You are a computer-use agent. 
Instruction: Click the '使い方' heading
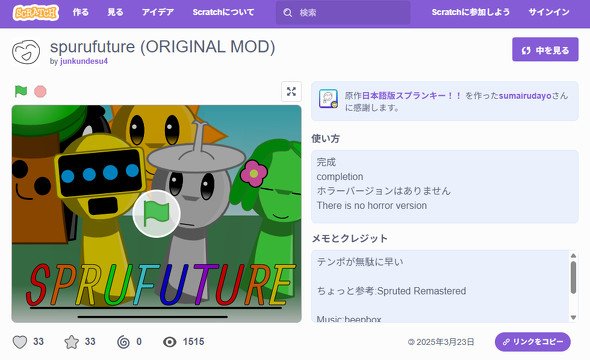click(325, 139)
